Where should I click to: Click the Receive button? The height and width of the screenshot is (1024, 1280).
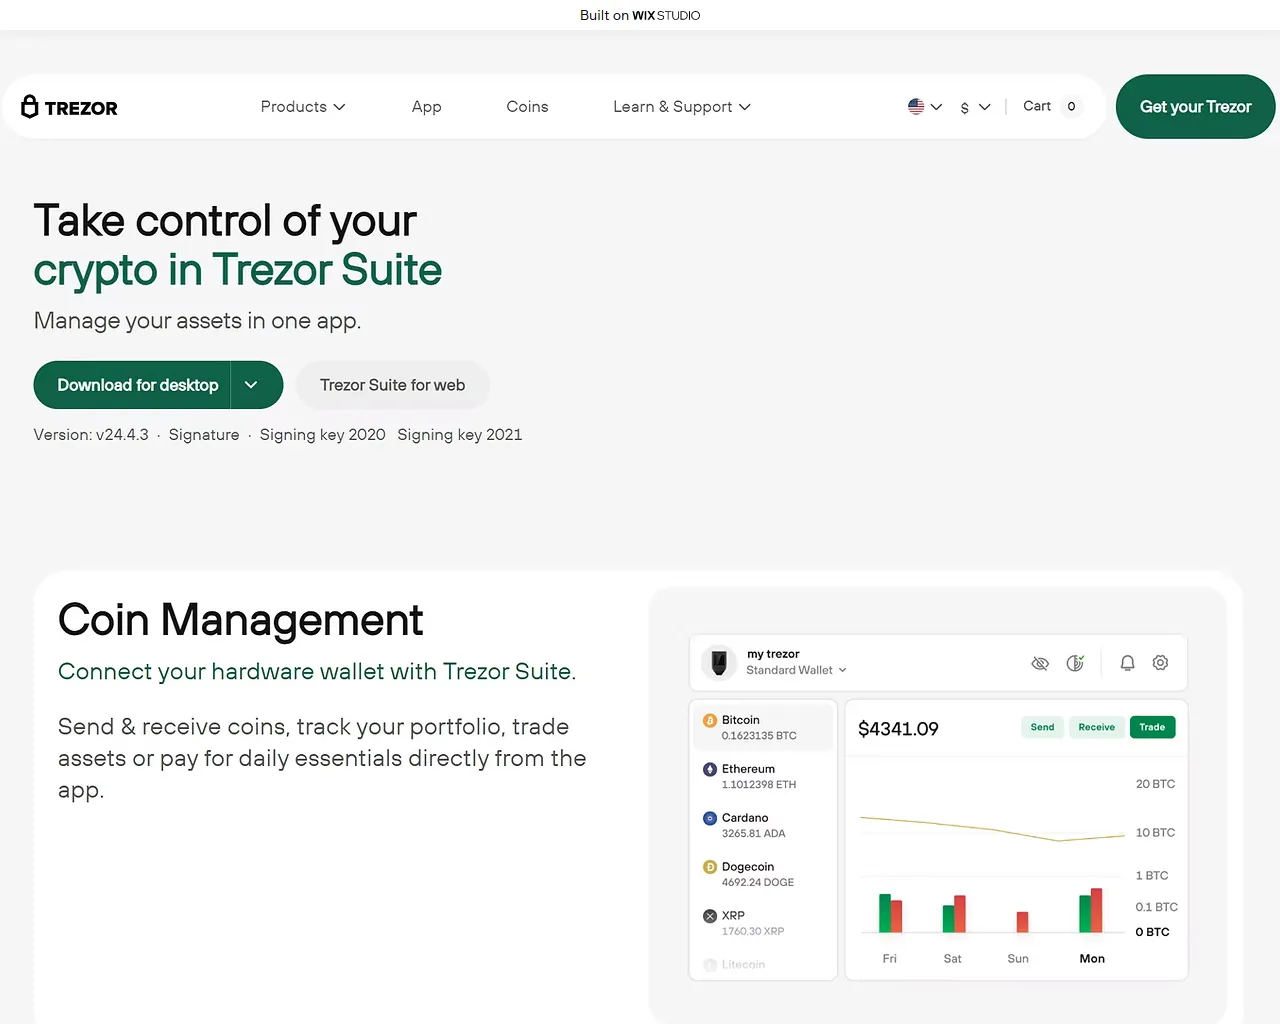point(1096,727)
